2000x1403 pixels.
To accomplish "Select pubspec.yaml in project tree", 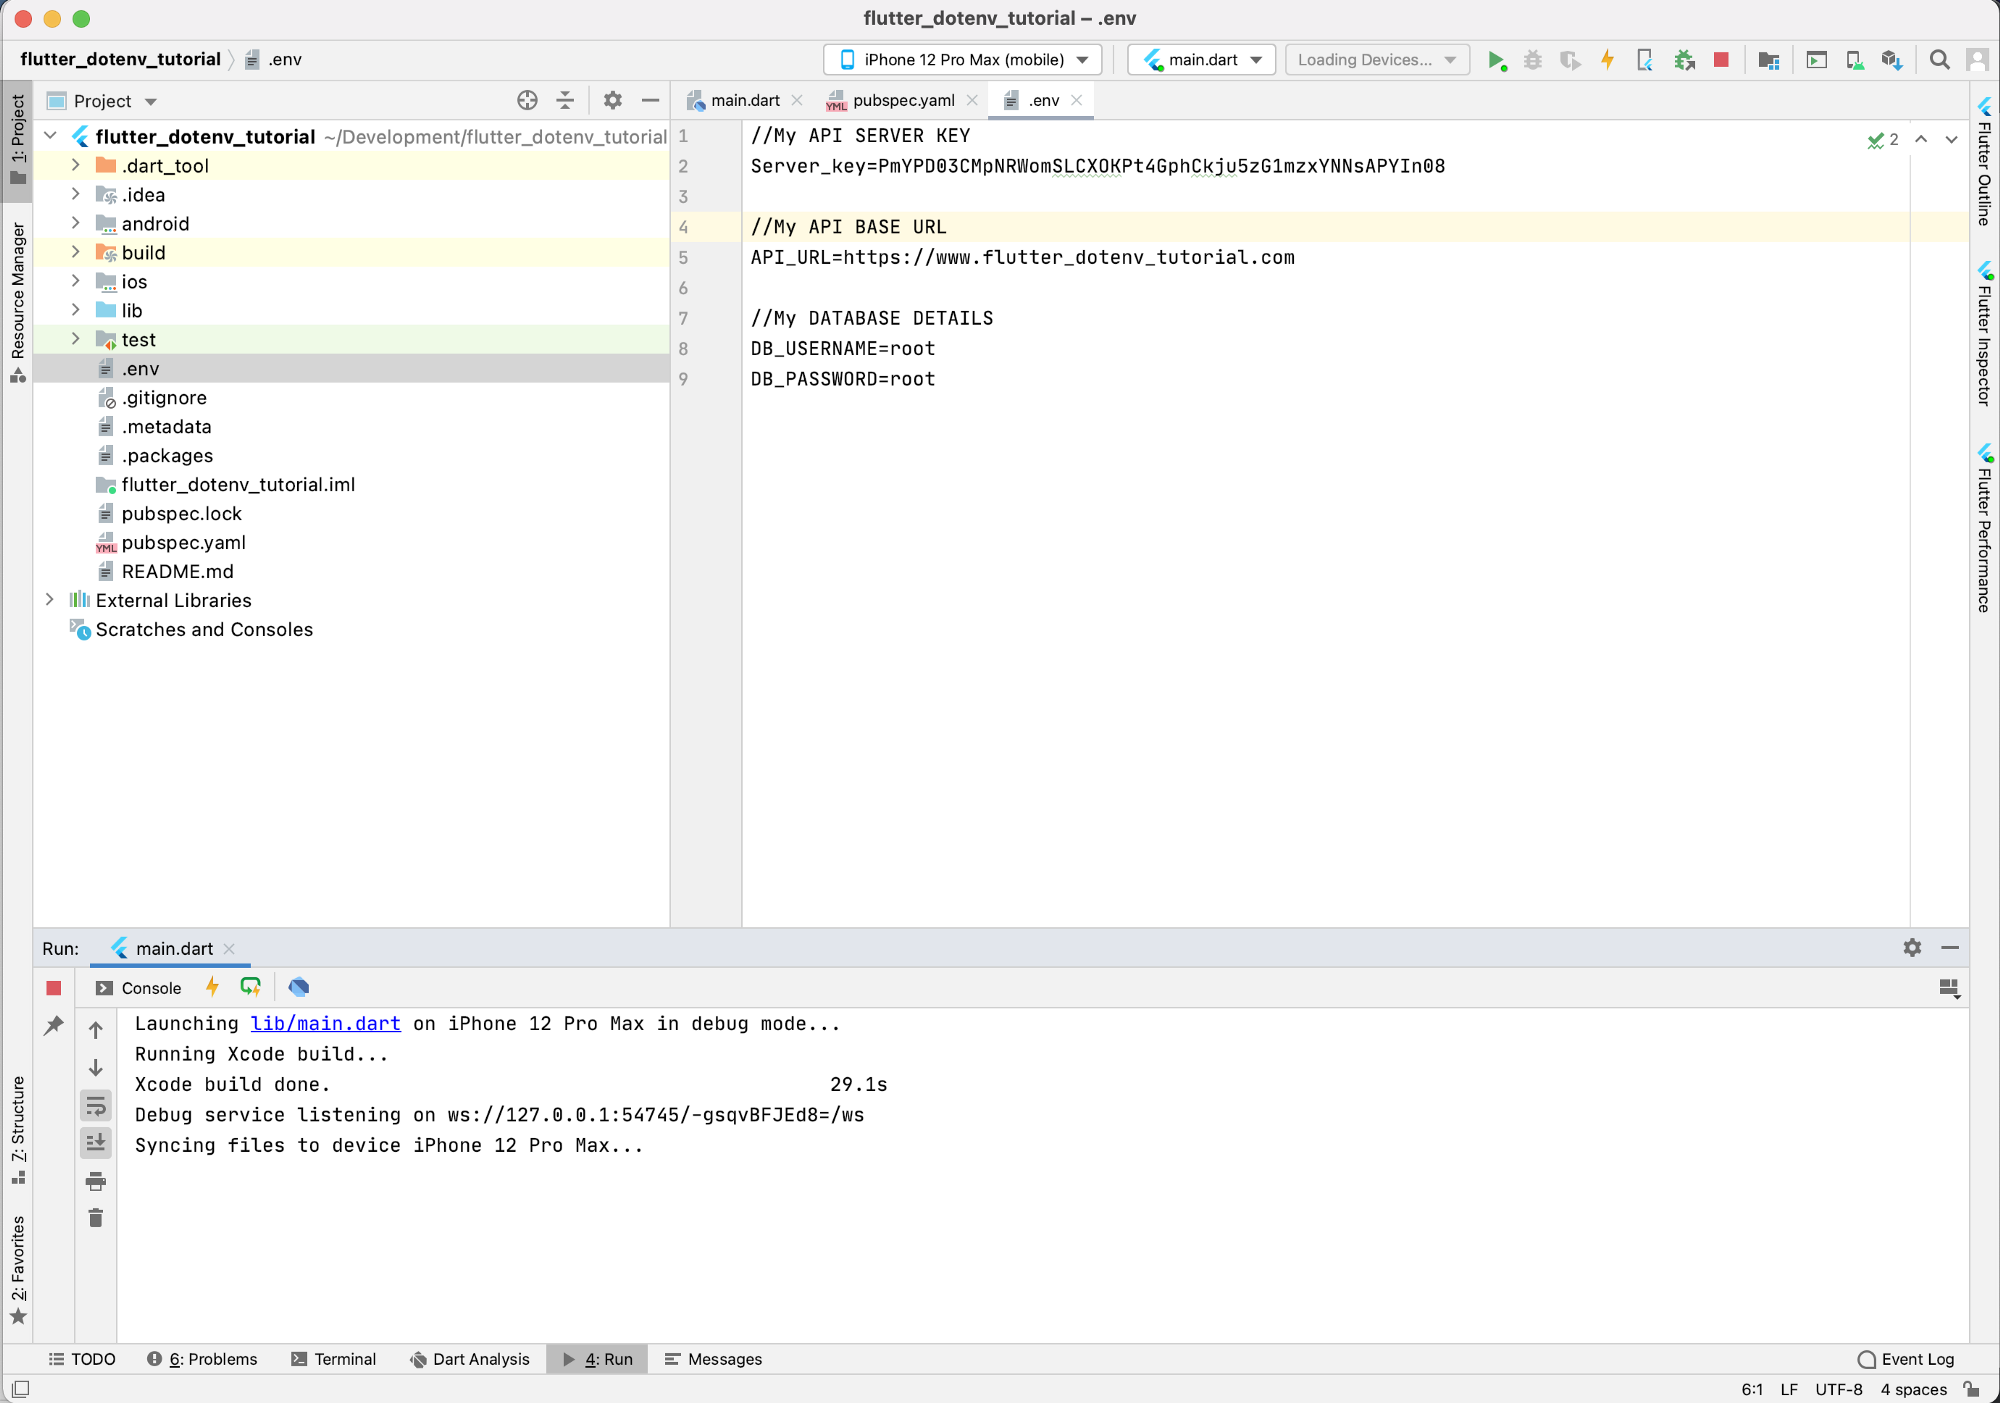I will 183,542.
